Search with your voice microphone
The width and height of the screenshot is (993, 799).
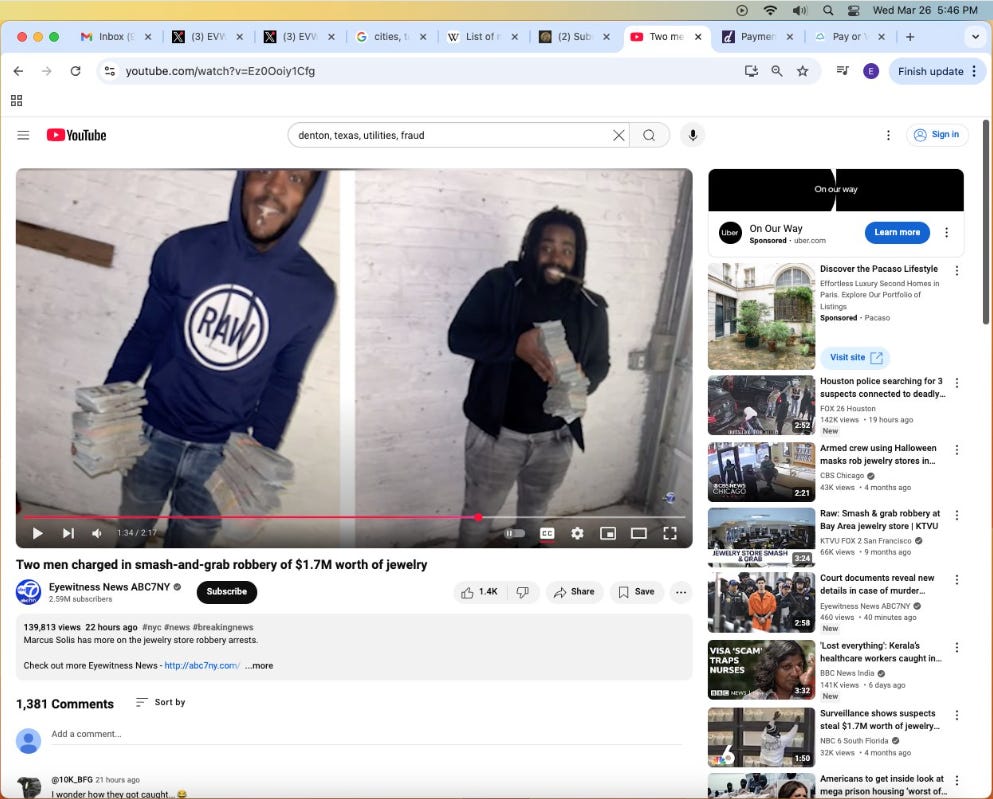click(x=693, y=135)
